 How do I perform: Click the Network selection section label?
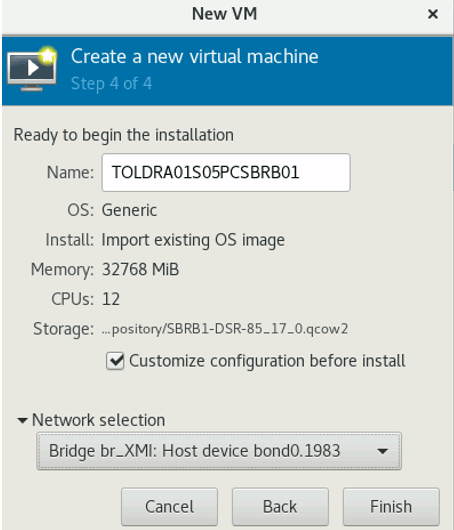pyautogui.click(x=98, y=420)
